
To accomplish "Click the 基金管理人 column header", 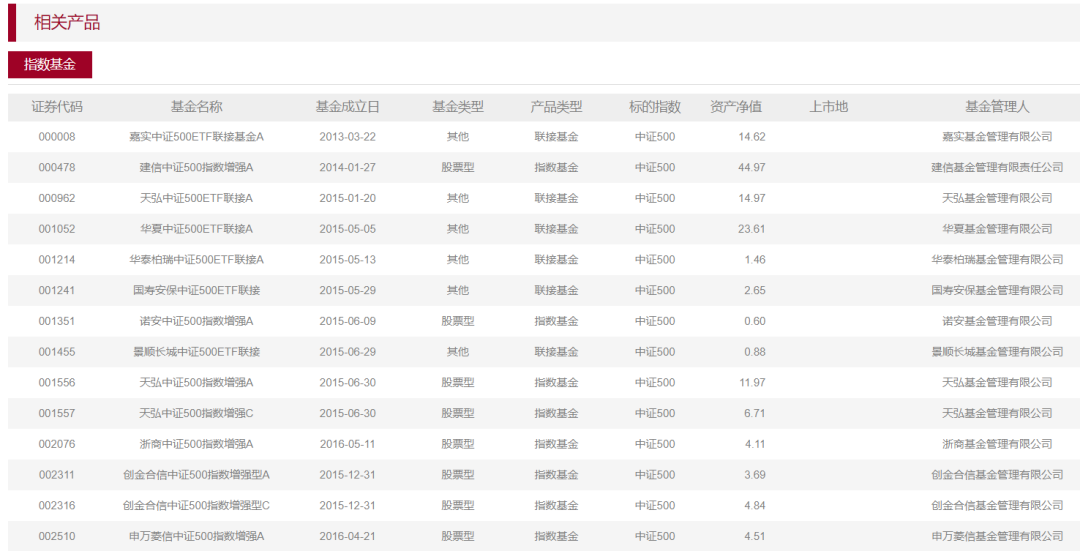I will [x=997, y=107].
